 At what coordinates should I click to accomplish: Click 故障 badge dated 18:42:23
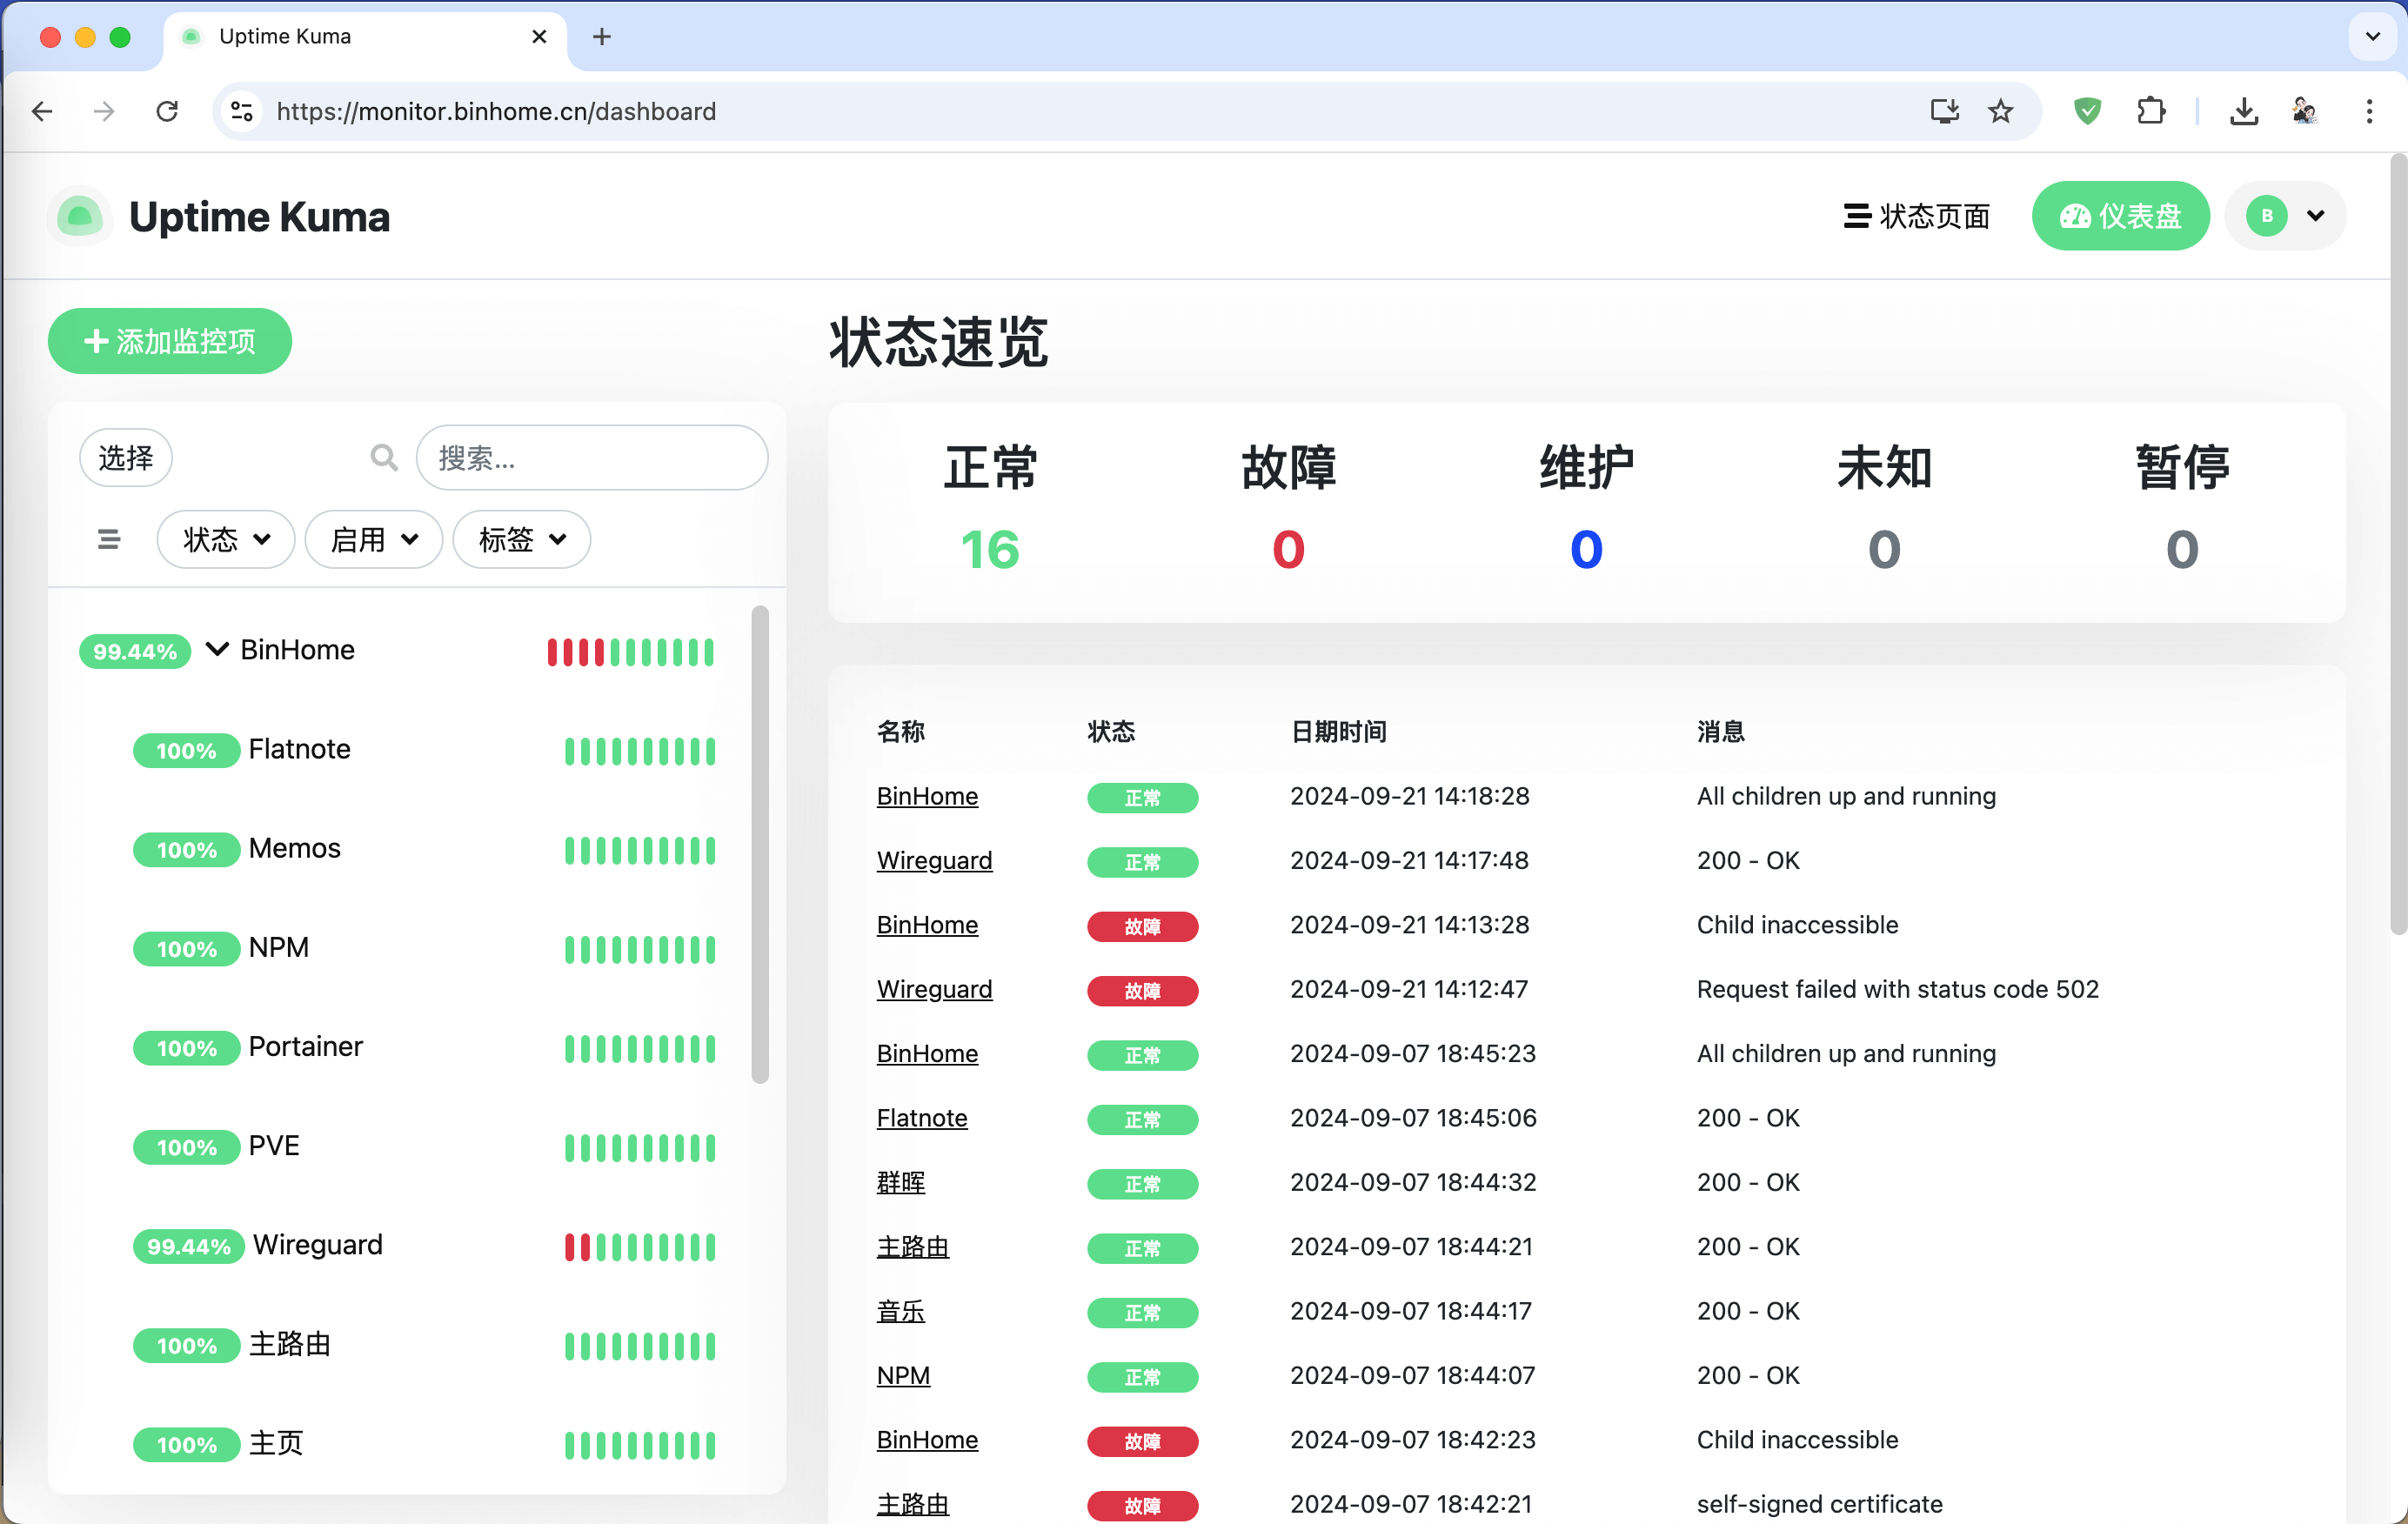tap(1142, 1441)
